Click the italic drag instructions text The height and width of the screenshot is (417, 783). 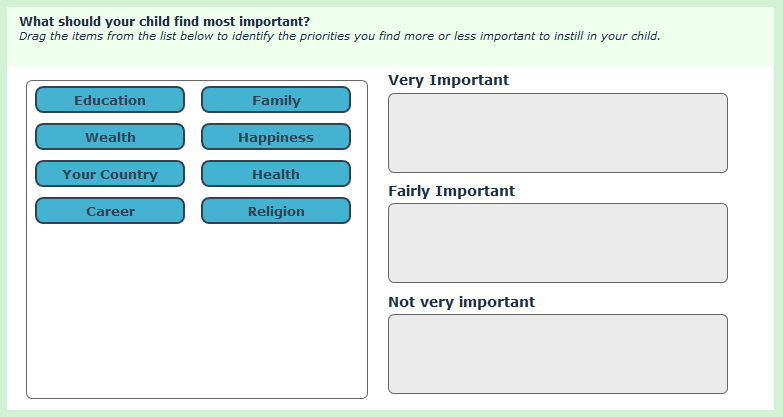340,36
